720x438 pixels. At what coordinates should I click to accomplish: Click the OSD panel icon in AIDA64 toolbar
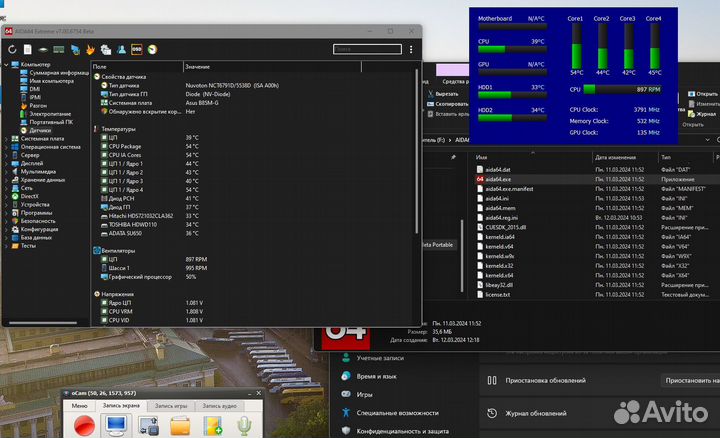click(x=137, y=49)
